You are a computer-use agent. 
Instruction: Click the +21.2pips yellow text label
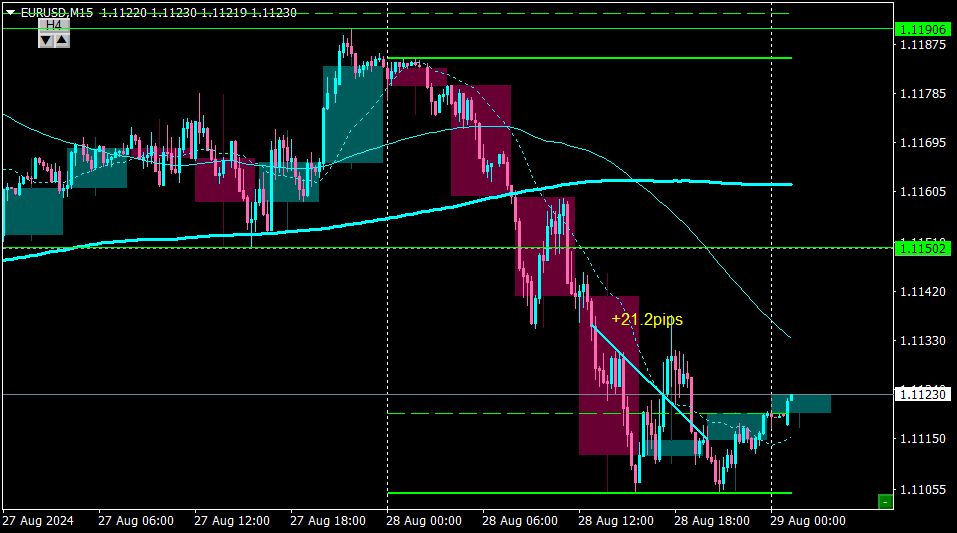(x=647, y=319)
